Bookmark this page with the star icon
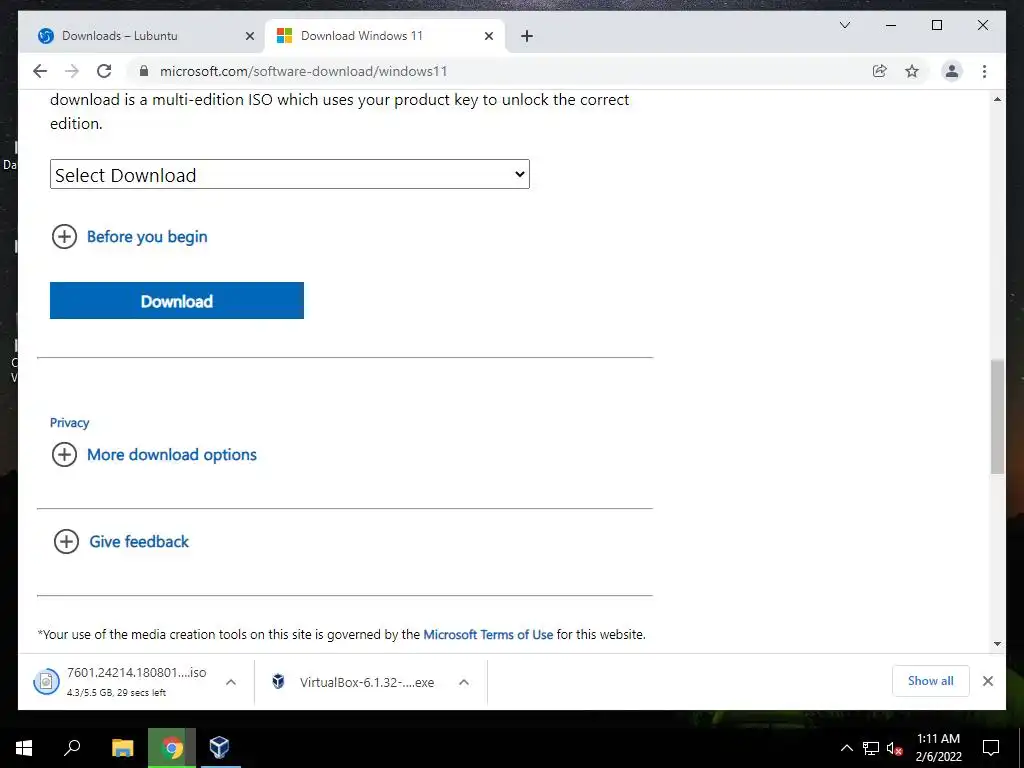The image size is (1024, 768). coord(912,71)
